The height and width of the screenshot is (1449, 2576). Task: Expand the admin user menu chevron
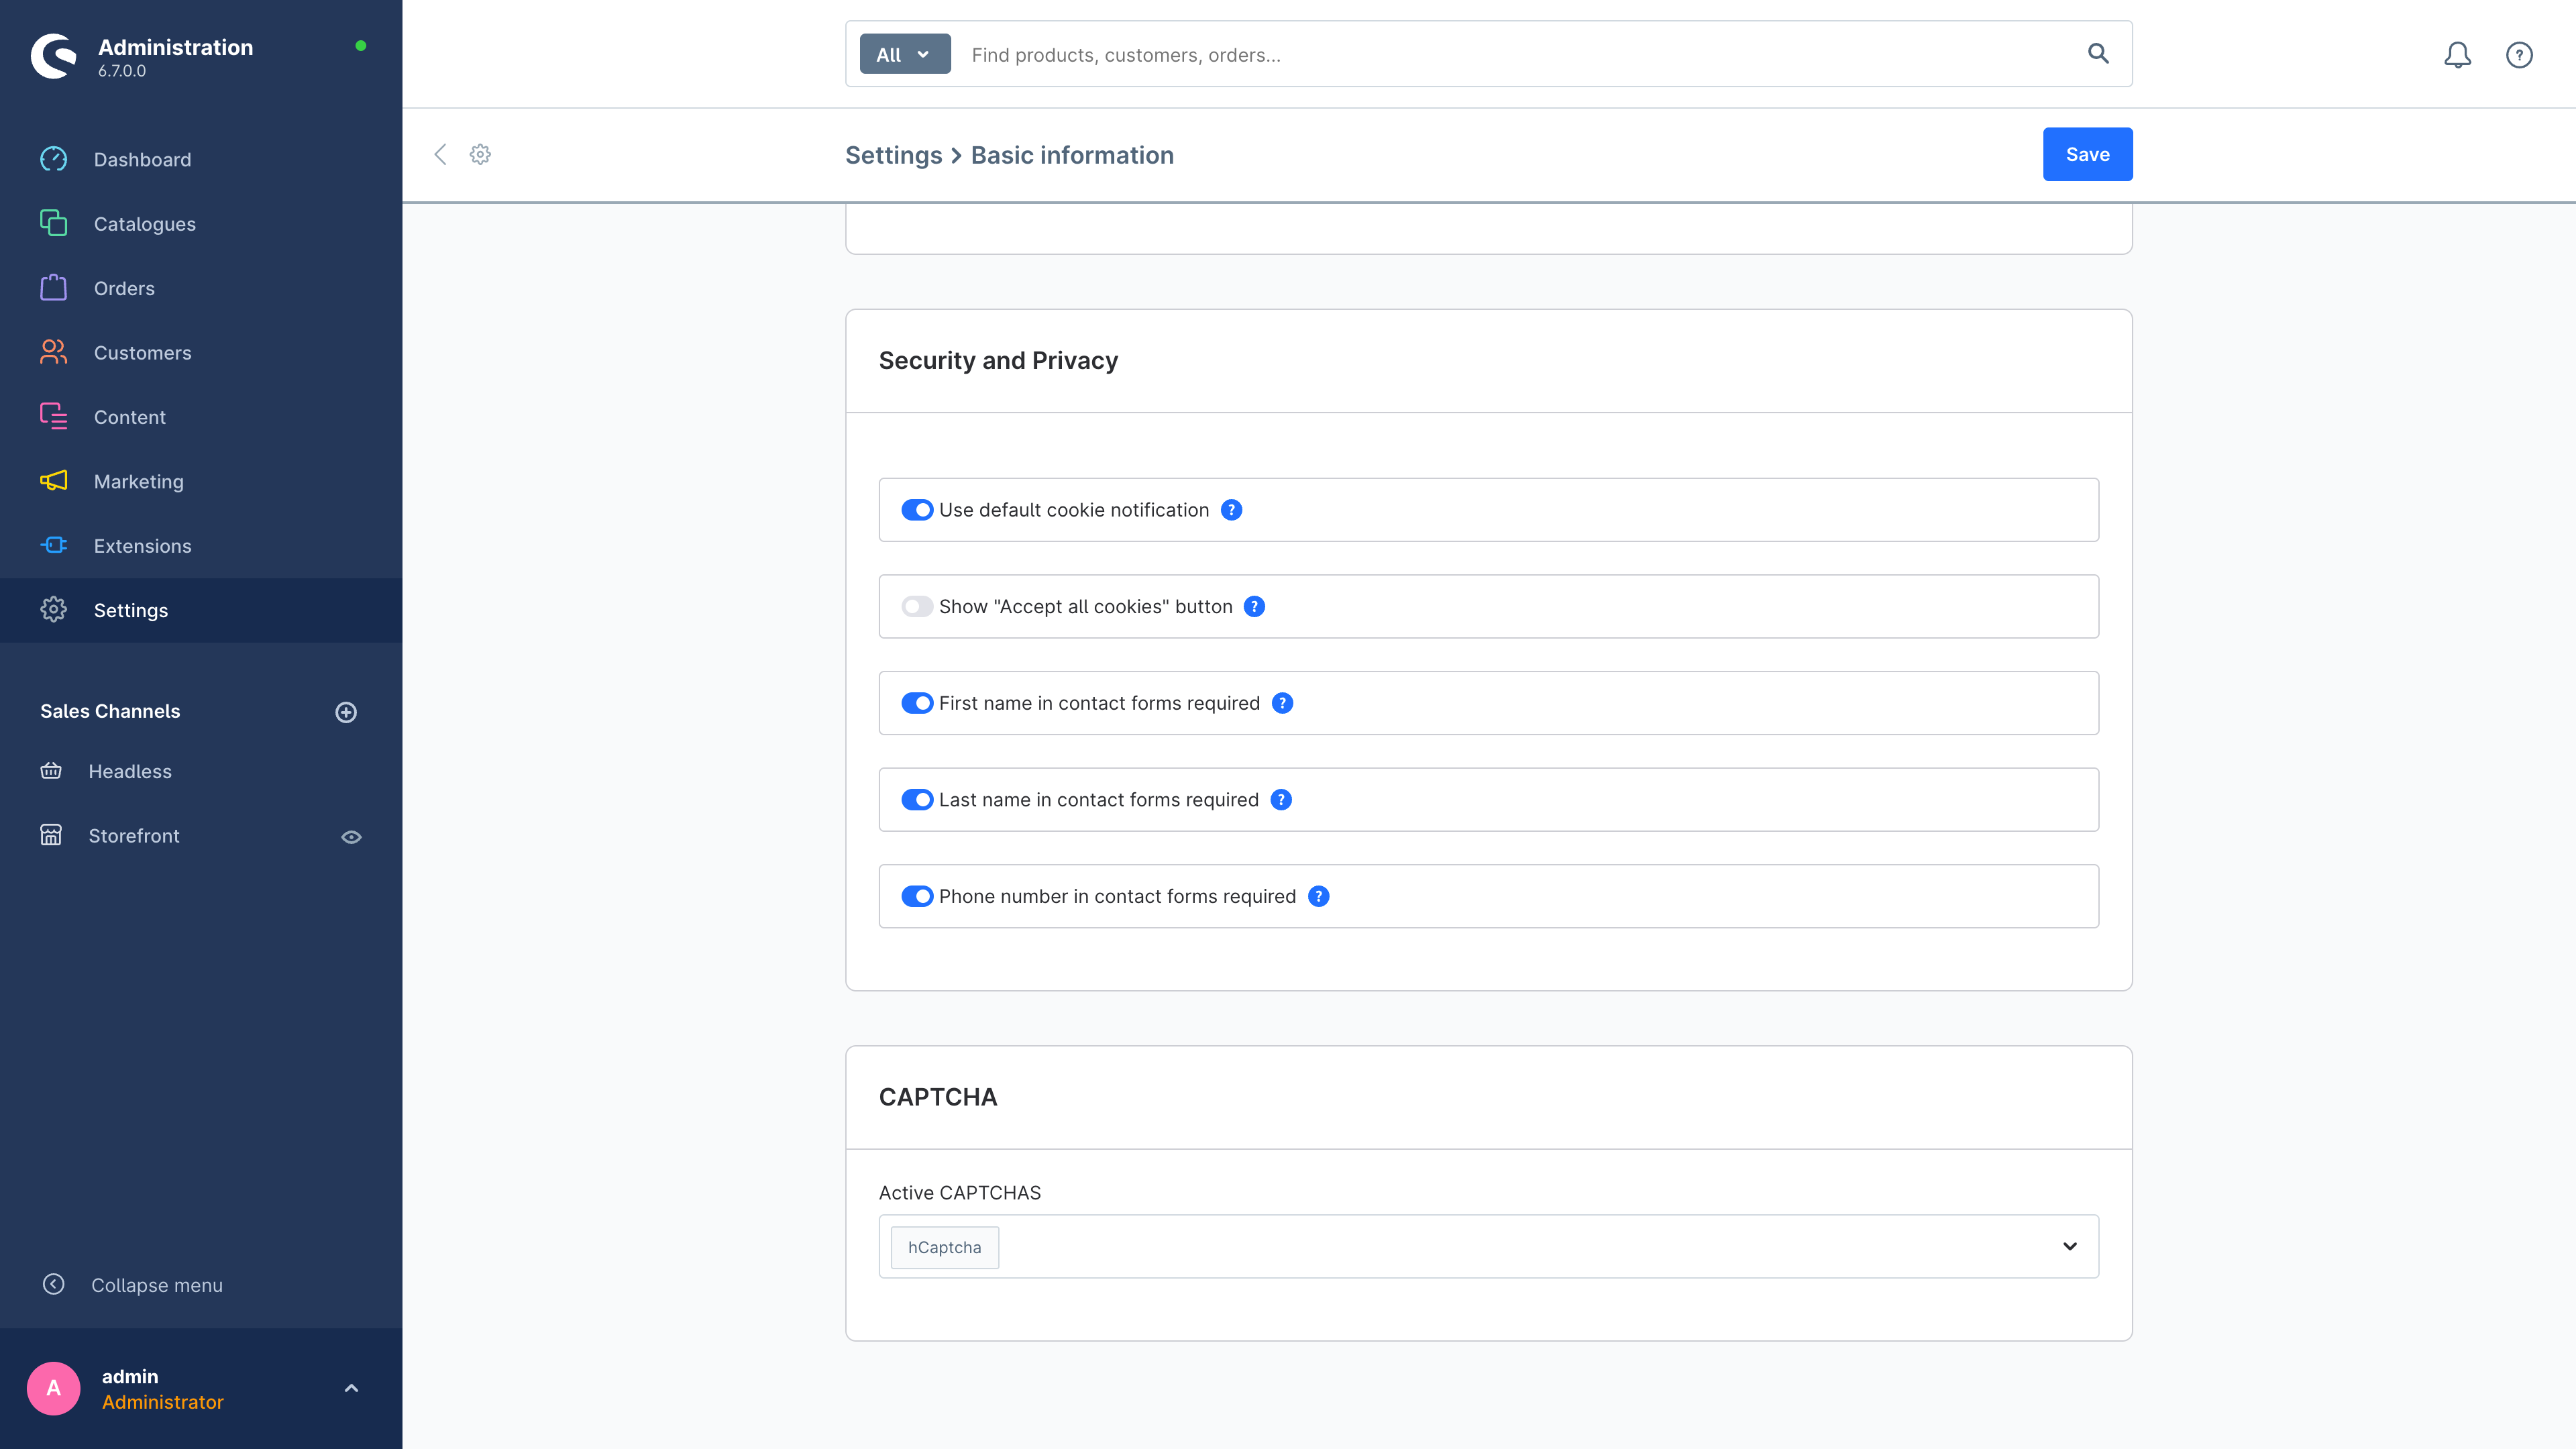click(351, 1388)
